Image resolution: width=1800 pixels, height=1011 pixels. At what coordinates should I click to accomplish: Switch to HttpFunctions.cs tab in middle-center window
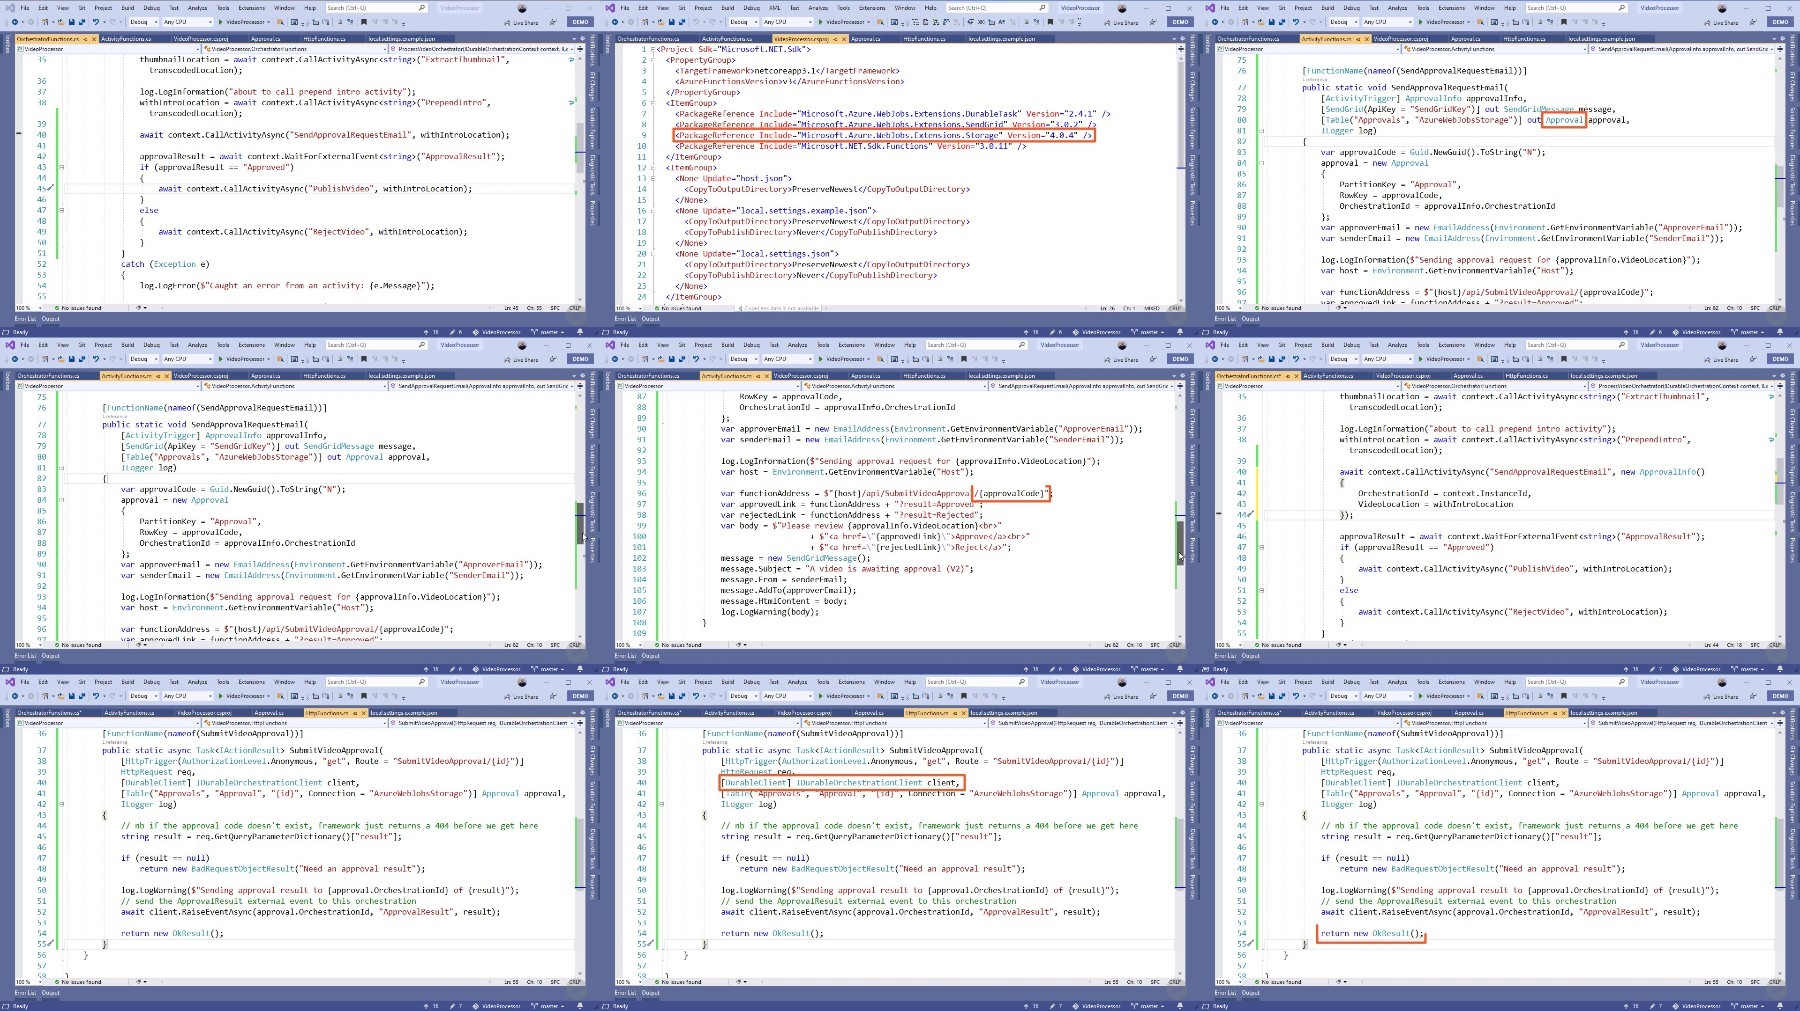[x=924, y=376]
